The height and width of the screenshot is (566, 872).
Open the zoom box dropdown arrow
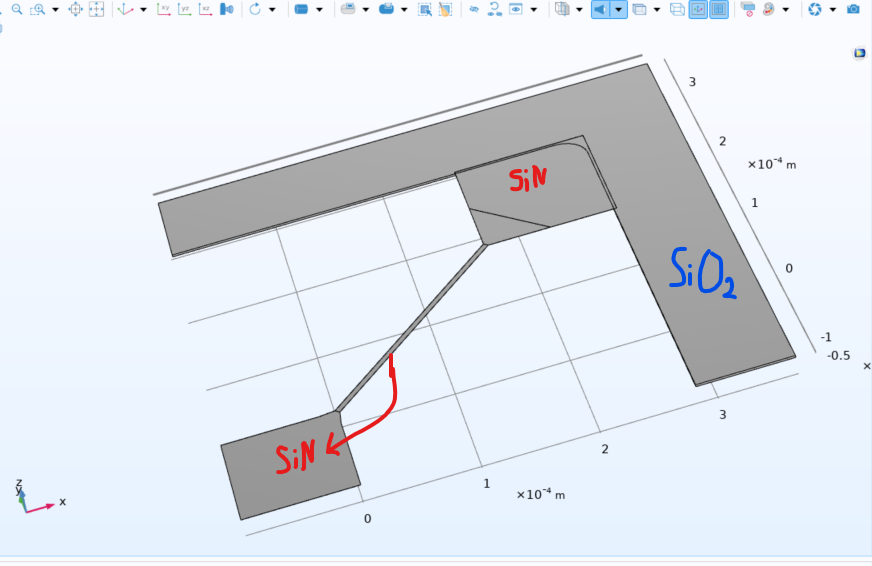click(x=54, y=9)
